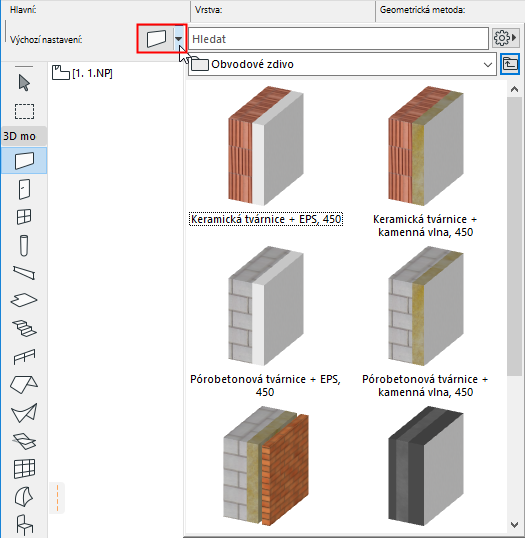Select the Skylight tool
525x538 pixels.
(x=24, y=441)
